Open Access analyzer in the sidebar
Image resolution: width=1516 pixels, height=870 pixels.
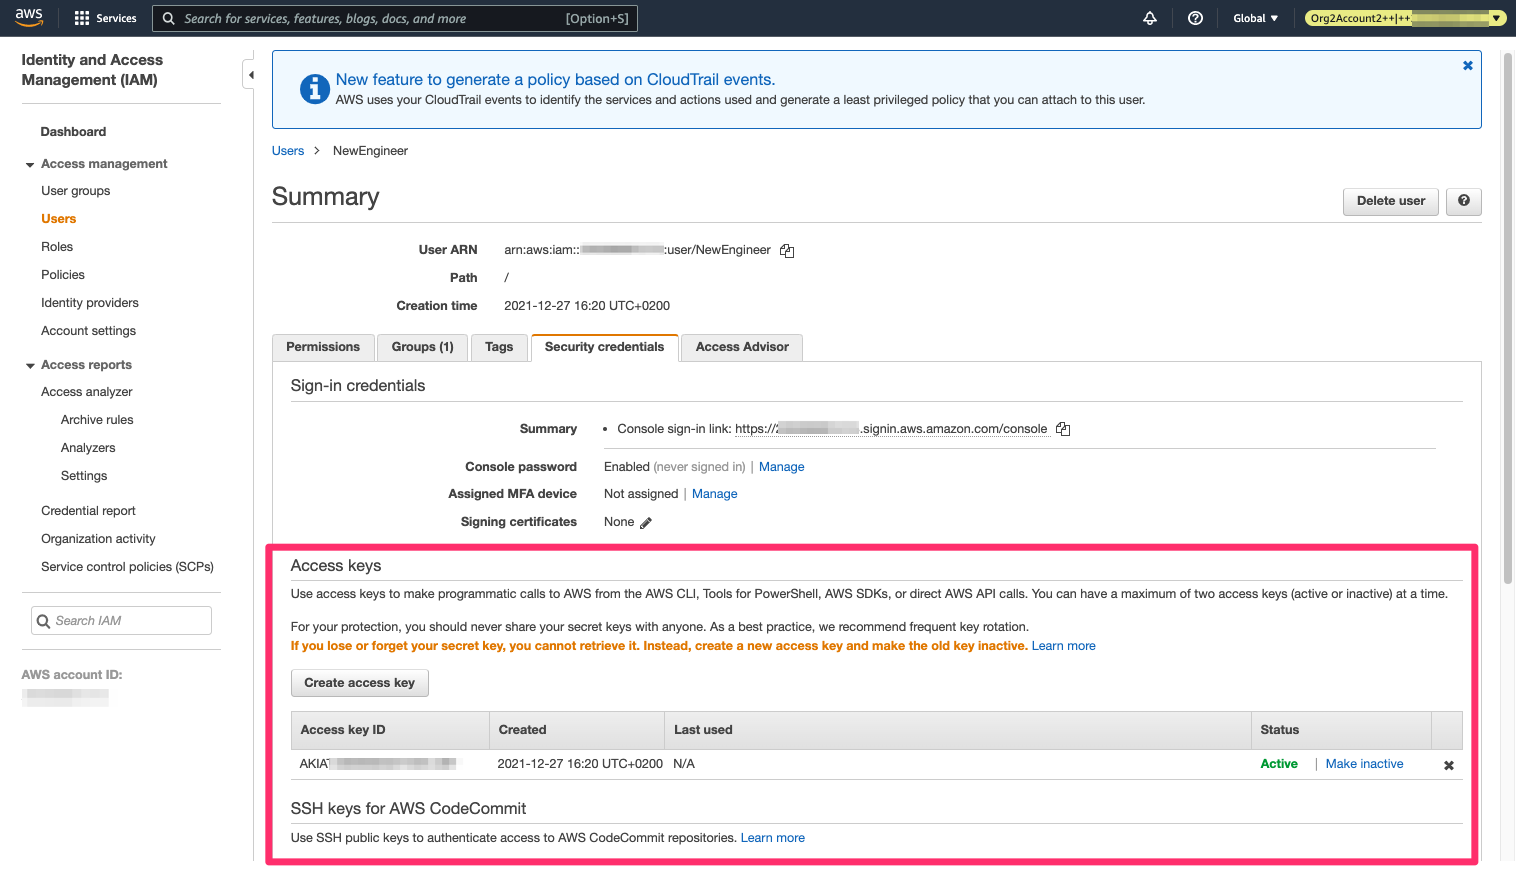[x=87, y=392]
